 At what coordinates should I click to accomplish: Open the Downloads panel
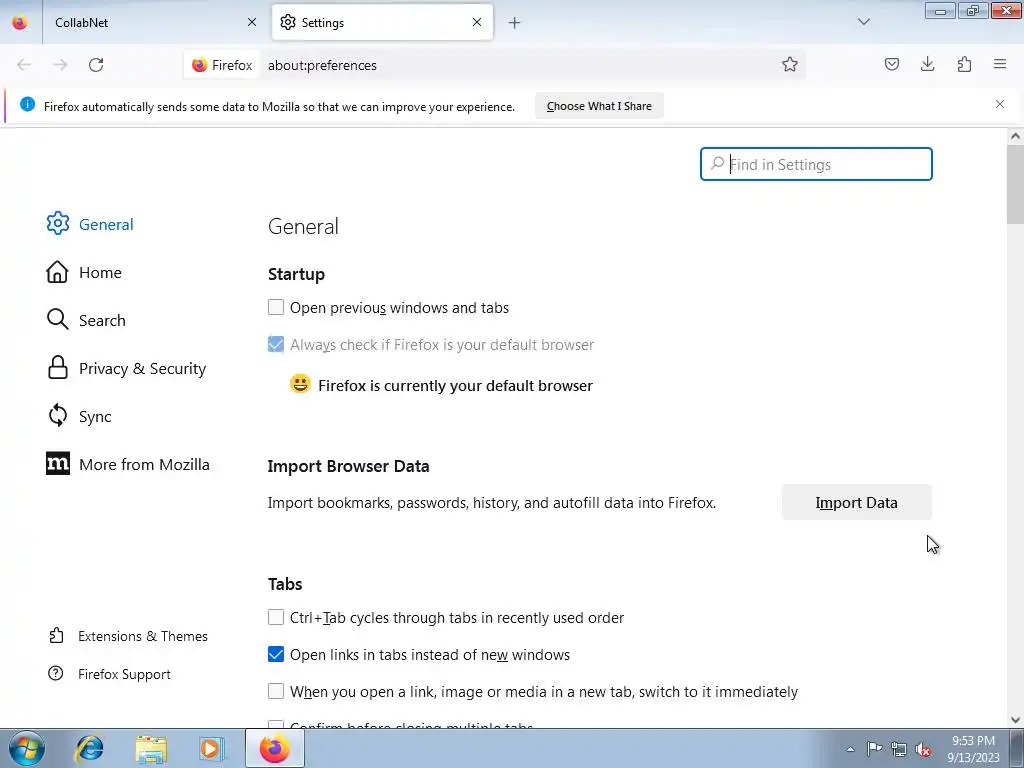(927, 64)
